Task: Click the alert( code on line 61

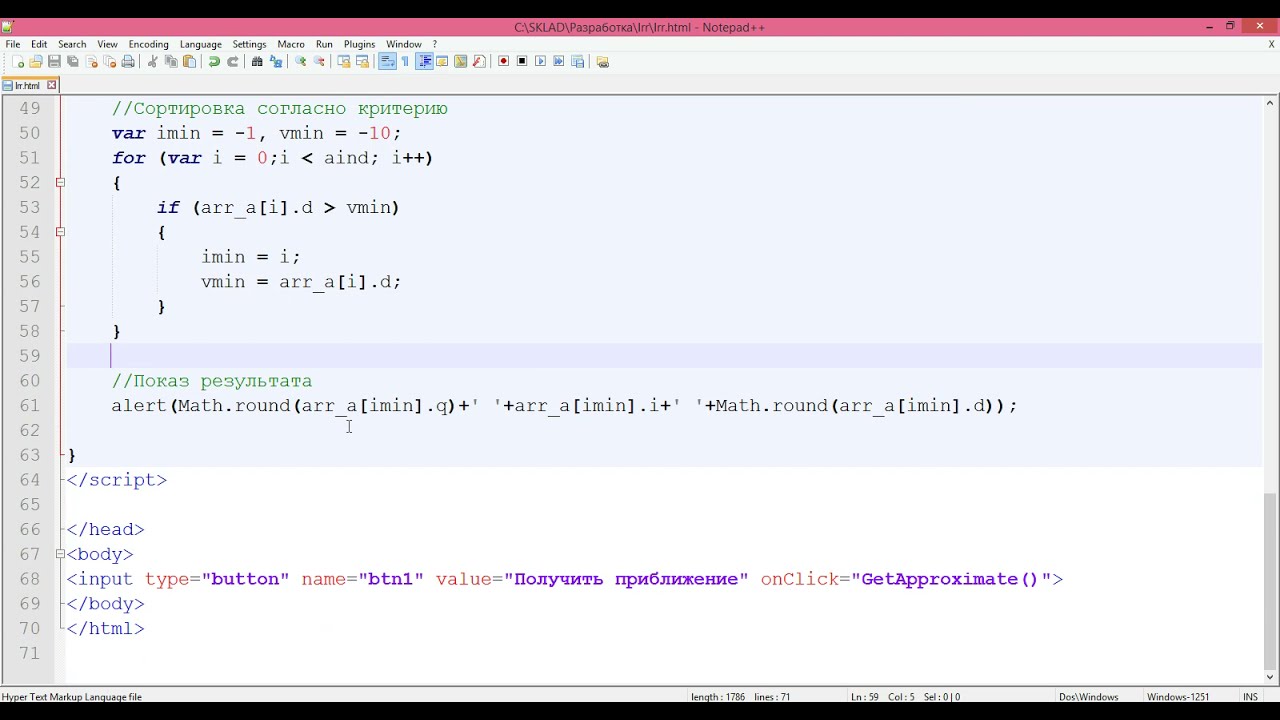Action: (144, 405)
